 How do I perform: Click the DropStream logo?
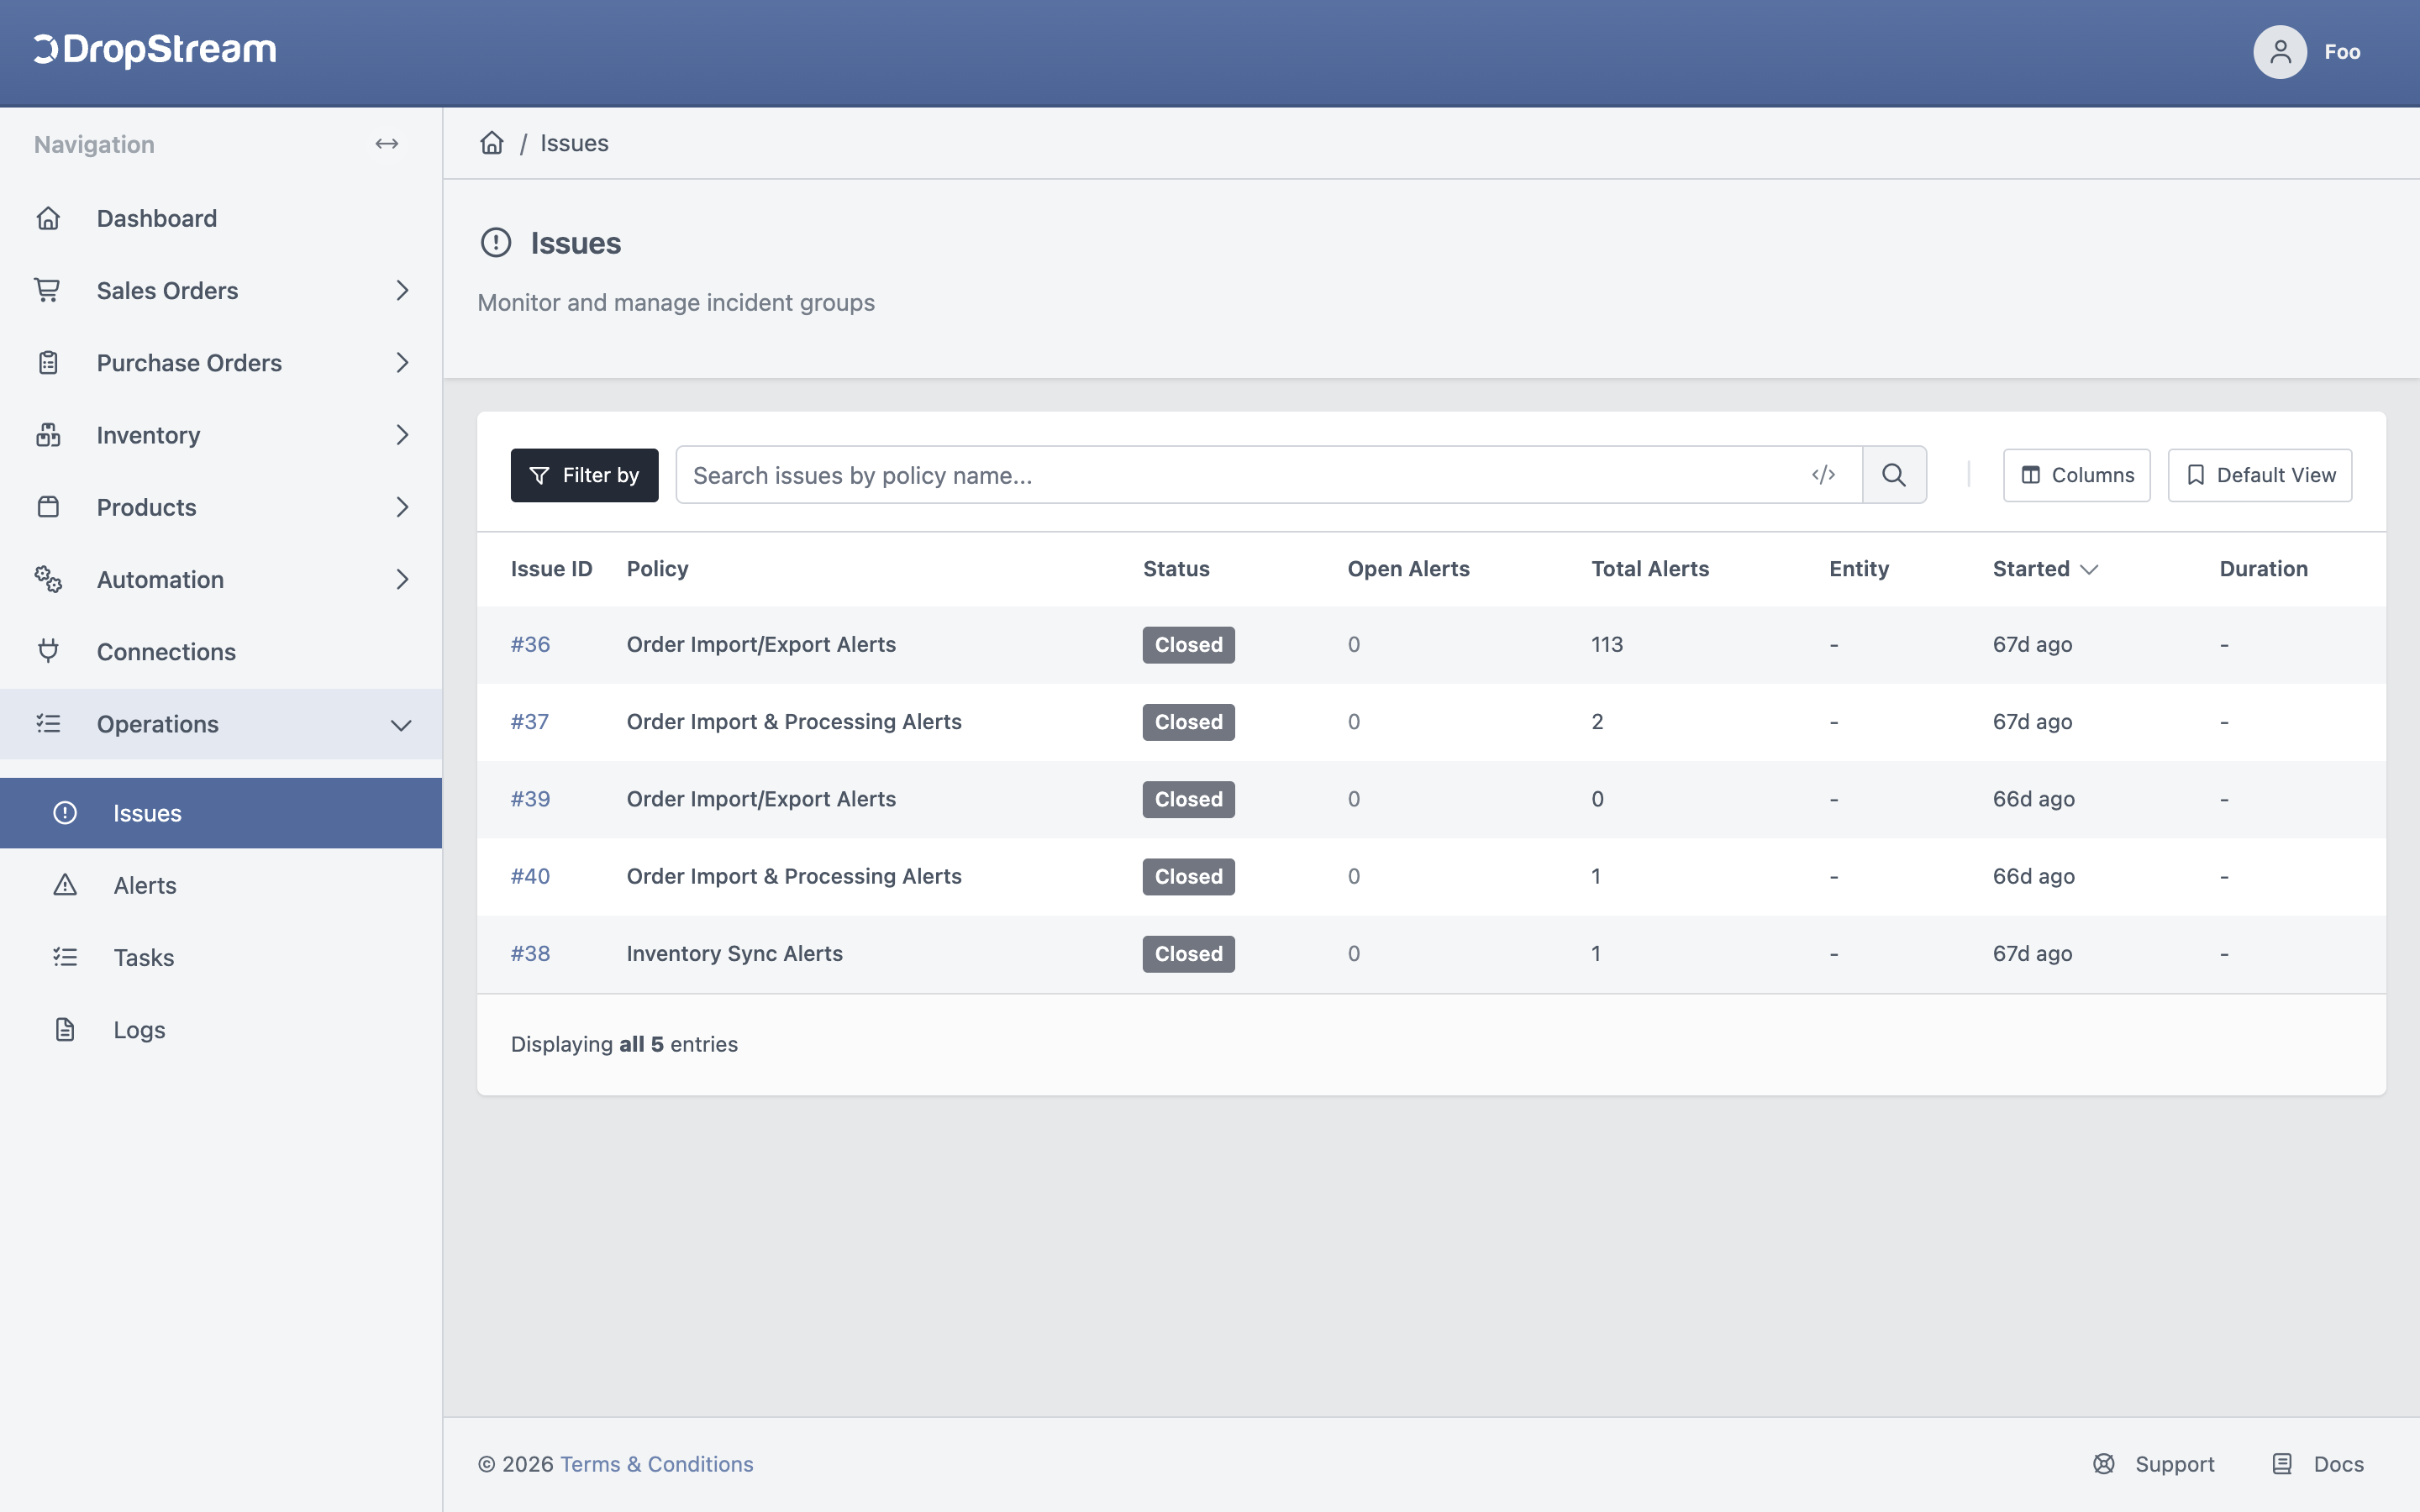tap(155, 50)
